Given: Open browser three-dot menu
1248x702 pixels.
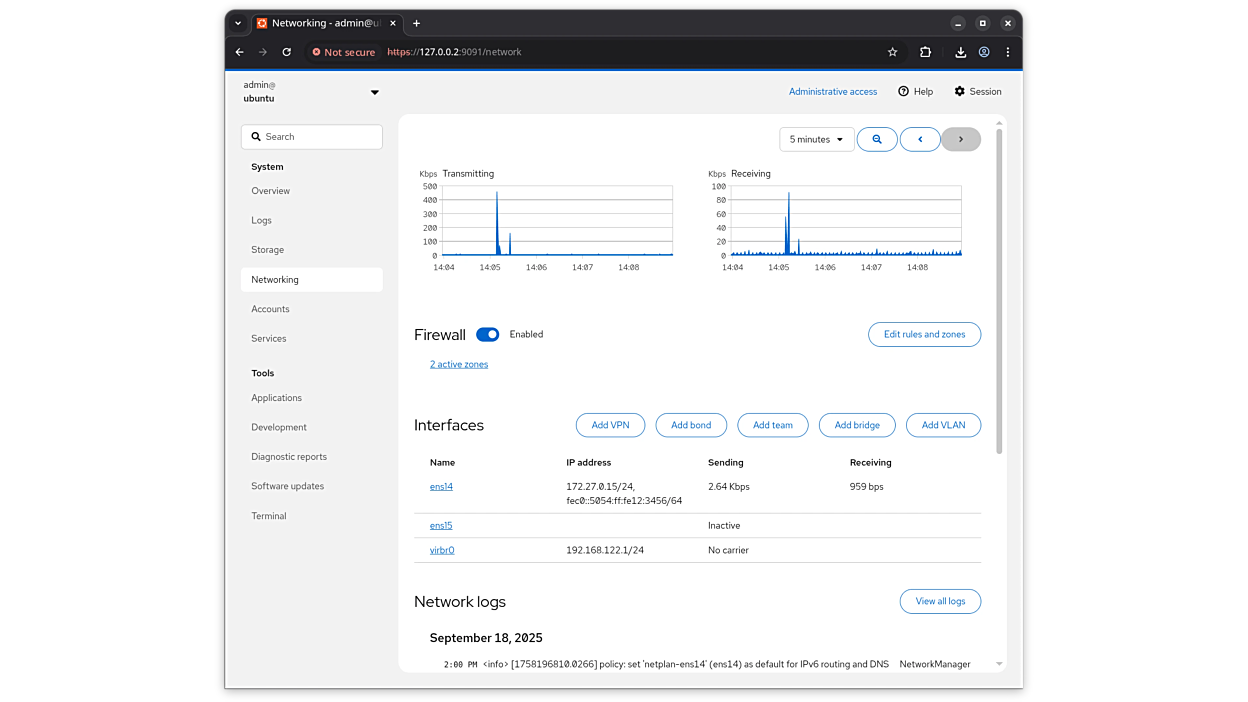Looking at the screenshot, I should (x=1007, y=52).
